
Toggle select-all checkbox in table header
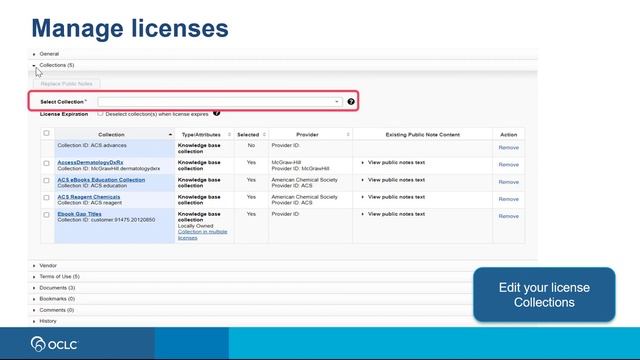(x=46, y=133)
